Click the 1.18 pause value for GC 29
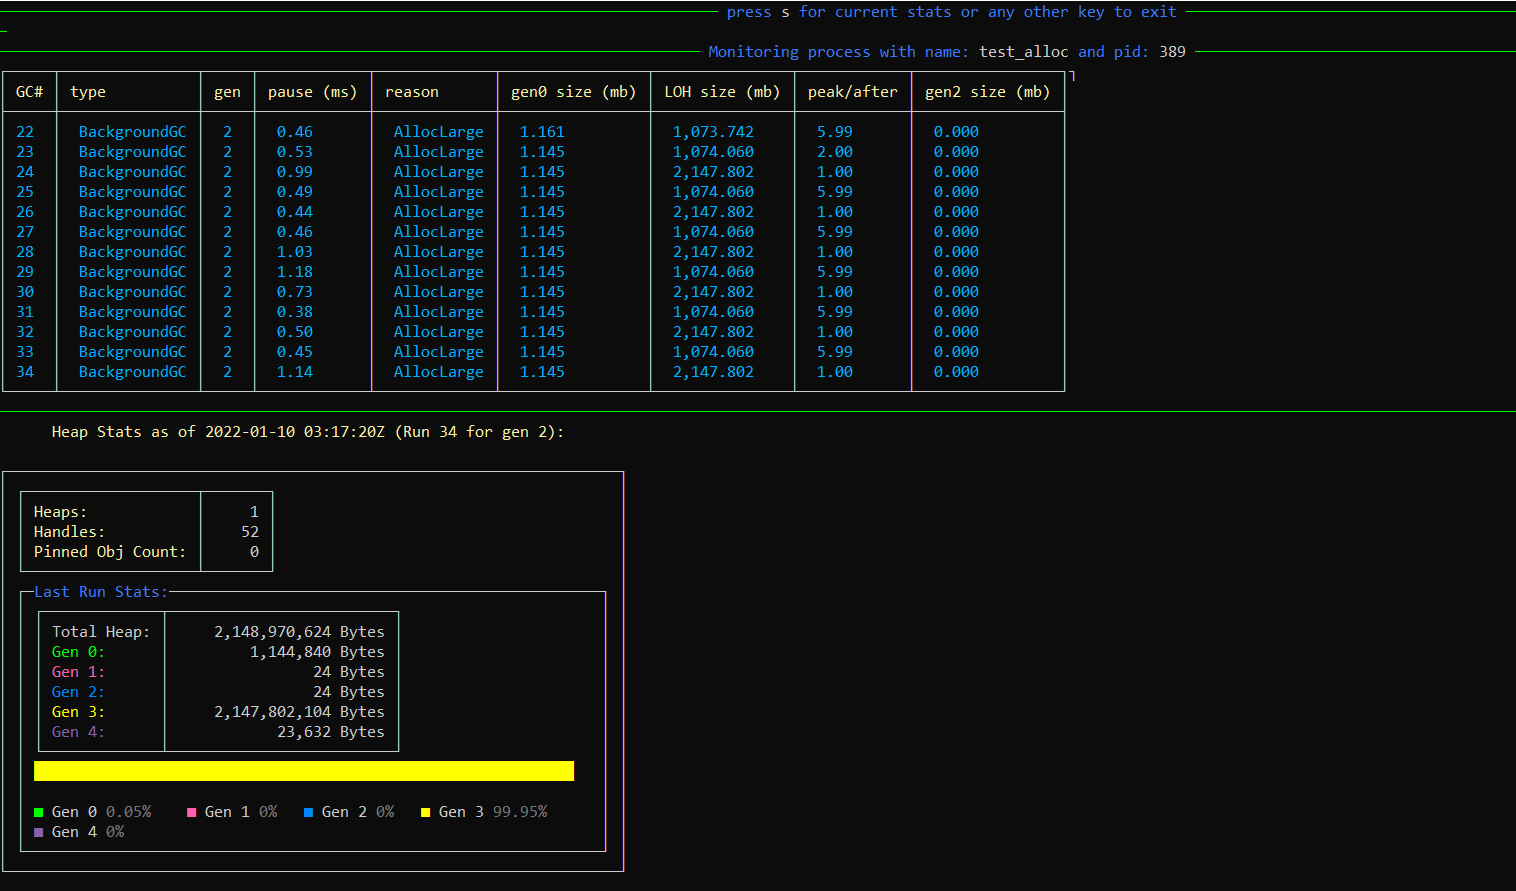This screenshot has width=1516, height=891. tap(294, 272)
